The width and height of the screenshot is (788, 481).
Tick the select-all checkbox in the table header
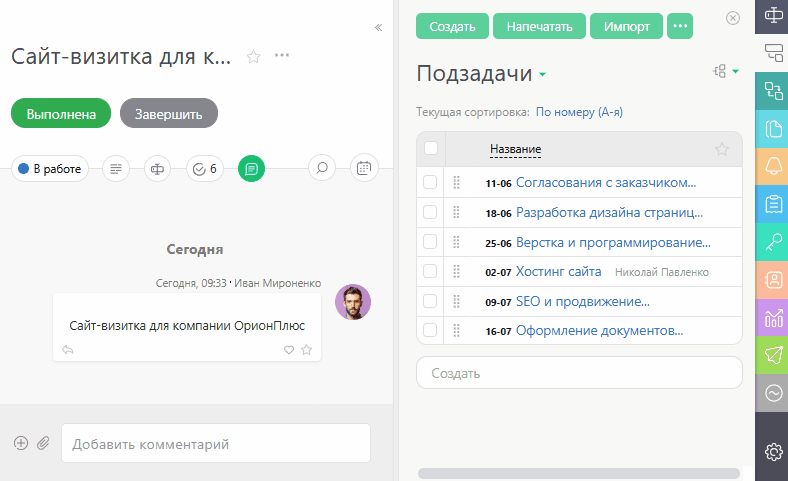431,148
